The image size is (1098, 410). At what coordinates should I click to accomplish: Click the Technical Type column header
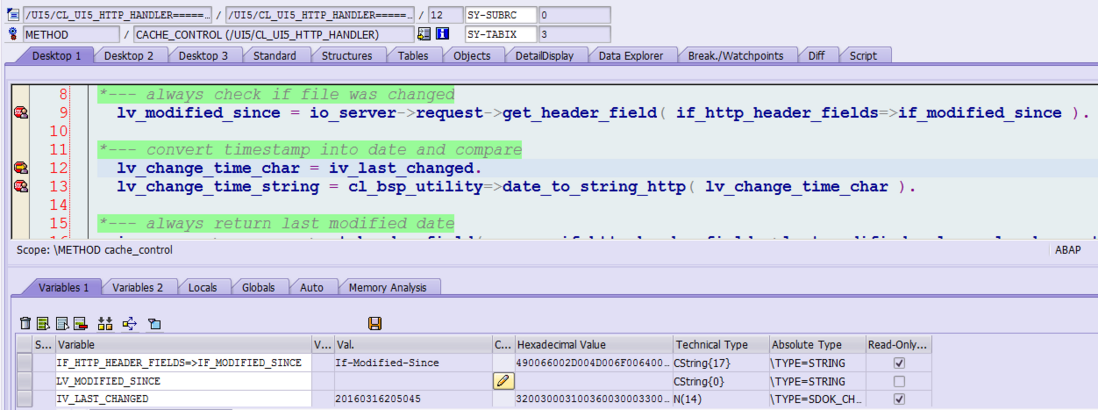720,345
